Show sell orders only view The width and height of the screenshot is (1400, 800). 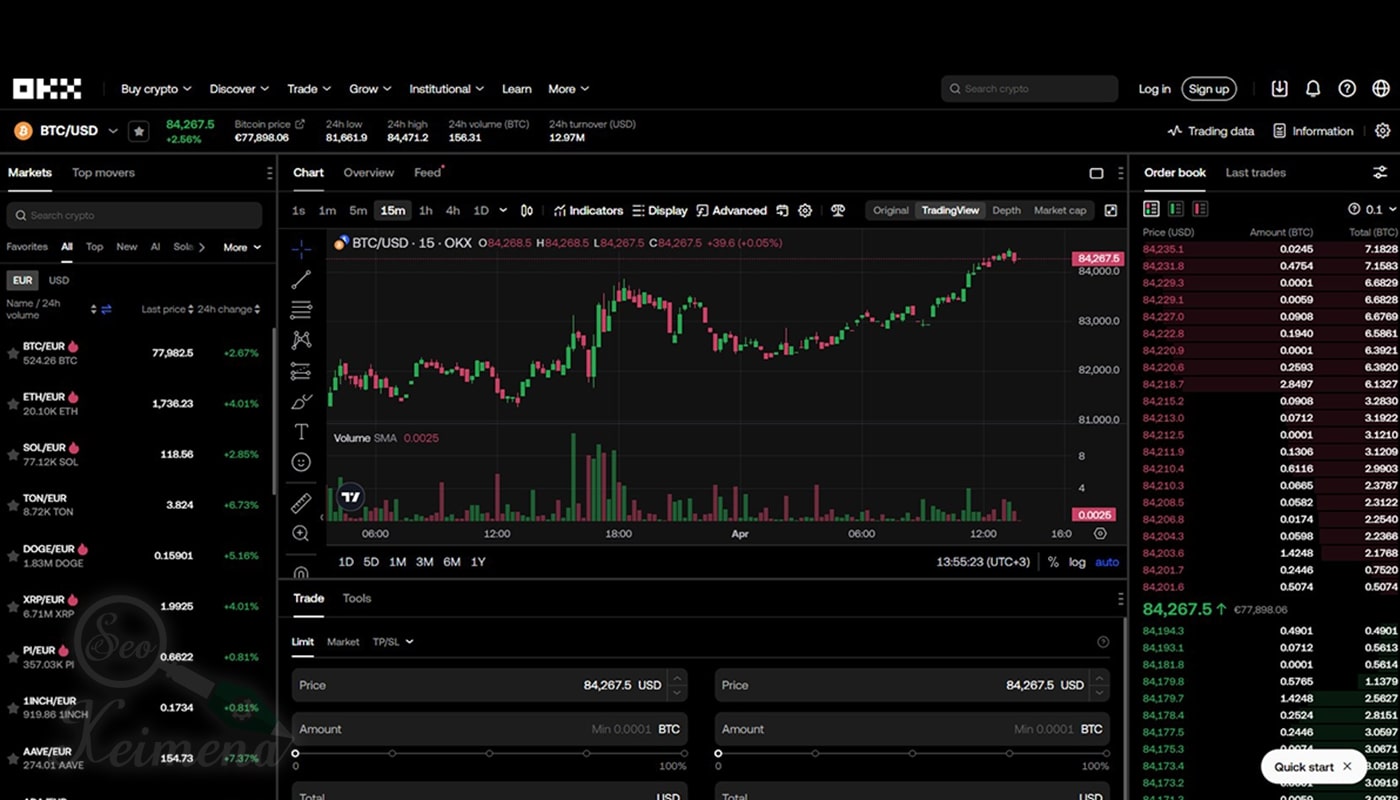1200,209
